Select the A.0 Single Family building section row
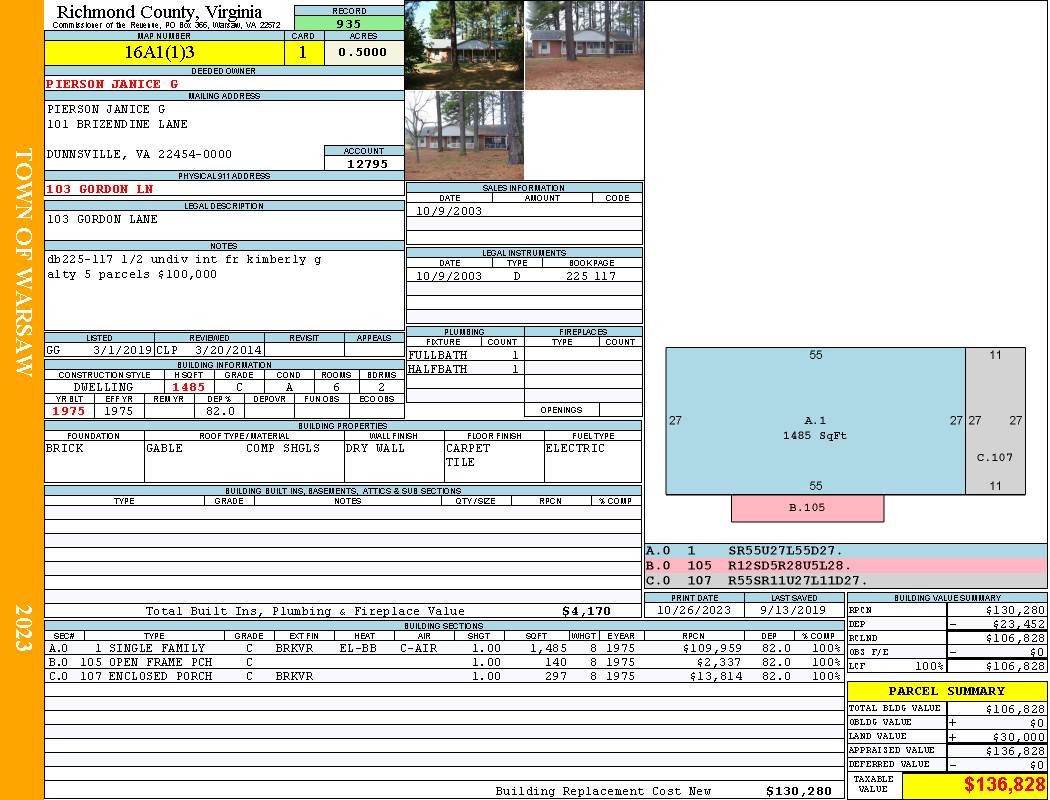 tap(444, 648)
